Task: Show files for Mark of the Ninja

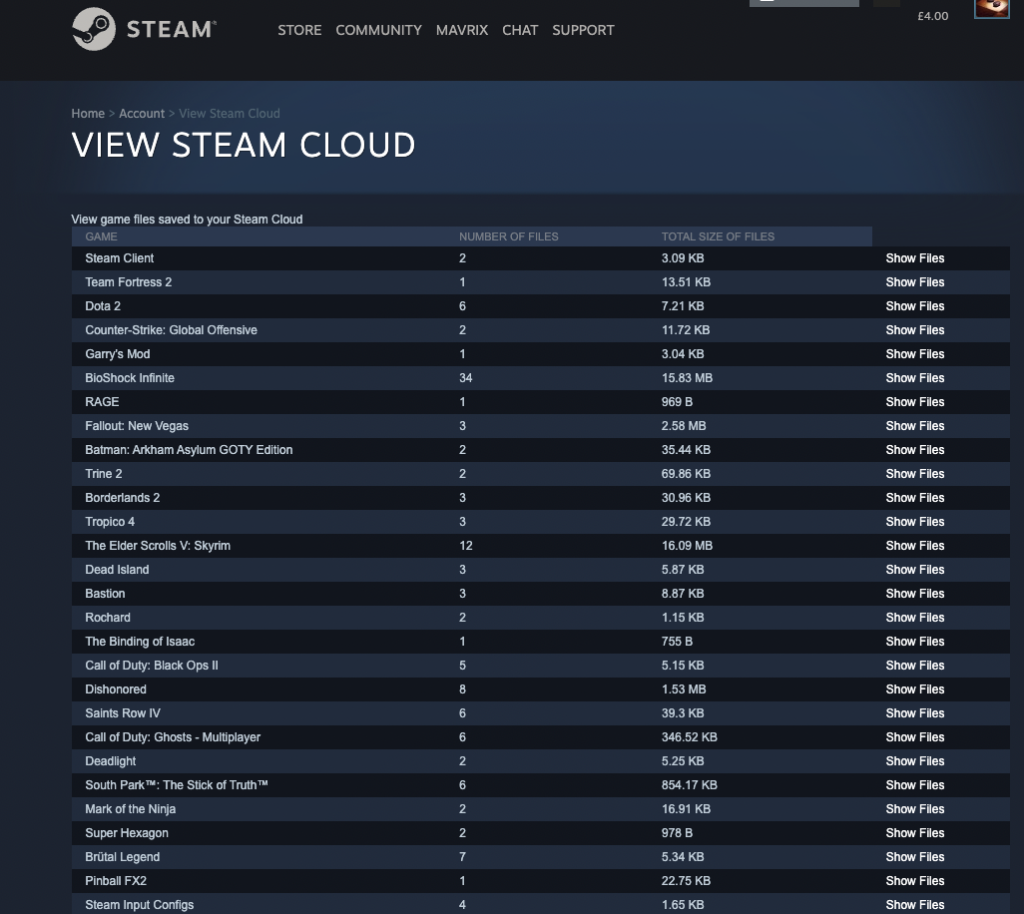Action: coord(915,809)
